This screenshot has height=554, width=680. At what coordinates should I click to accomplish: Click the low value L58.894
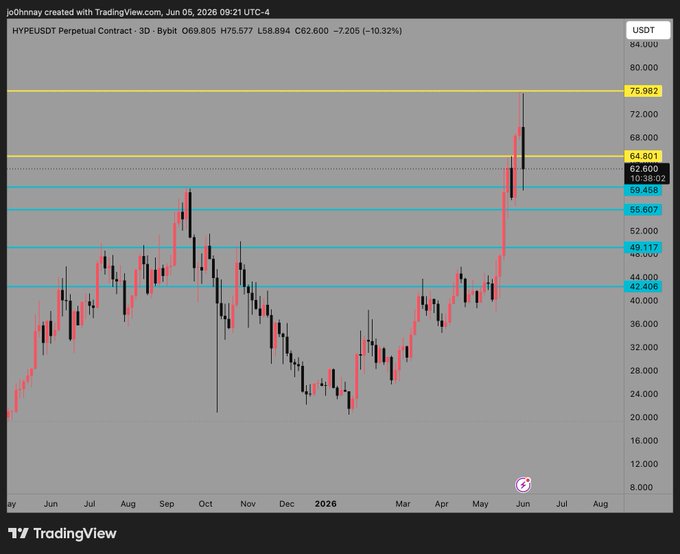point(274,31)
